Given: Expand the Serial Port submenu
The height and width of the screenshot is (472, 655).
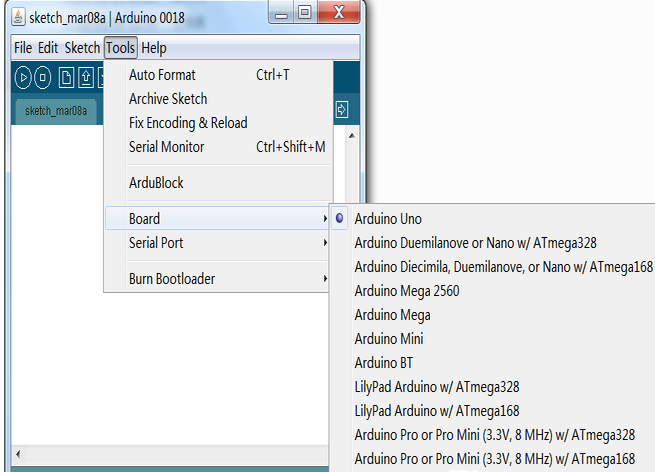Looking at the screenshot, I should click(x=218, y=243).
